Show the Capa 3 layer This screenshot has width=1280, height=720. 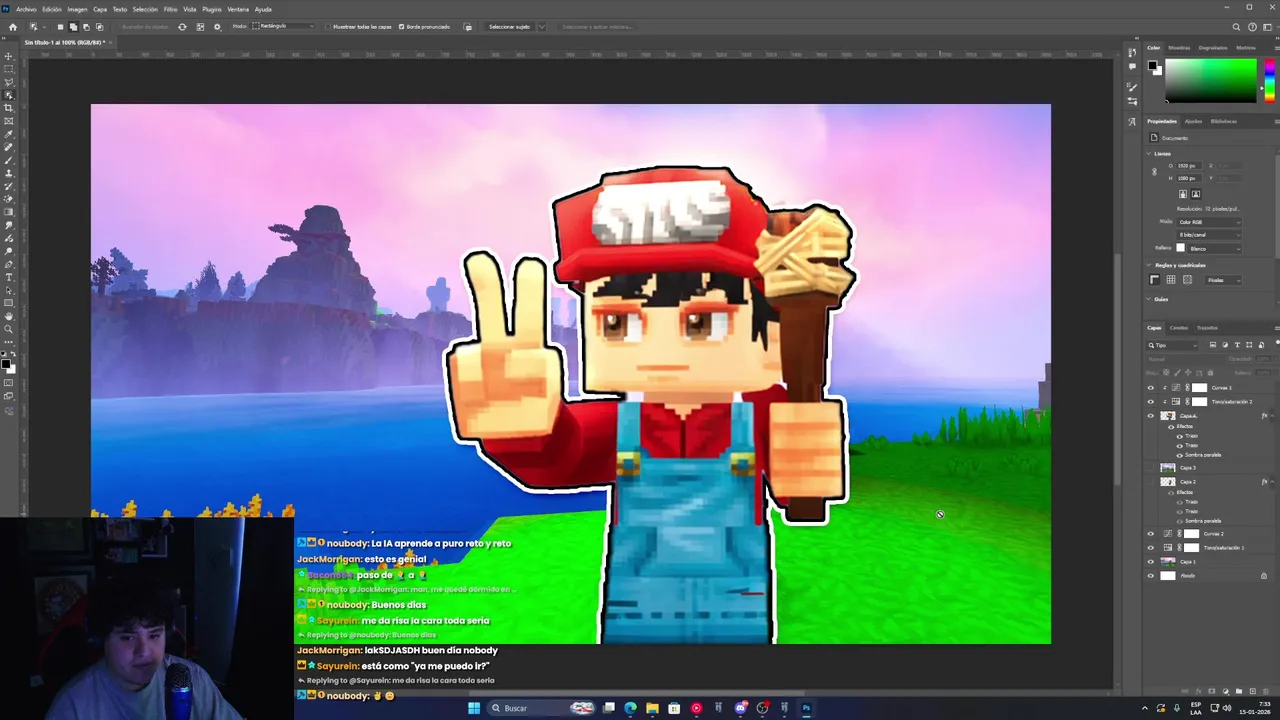[x=1150, y=468]
